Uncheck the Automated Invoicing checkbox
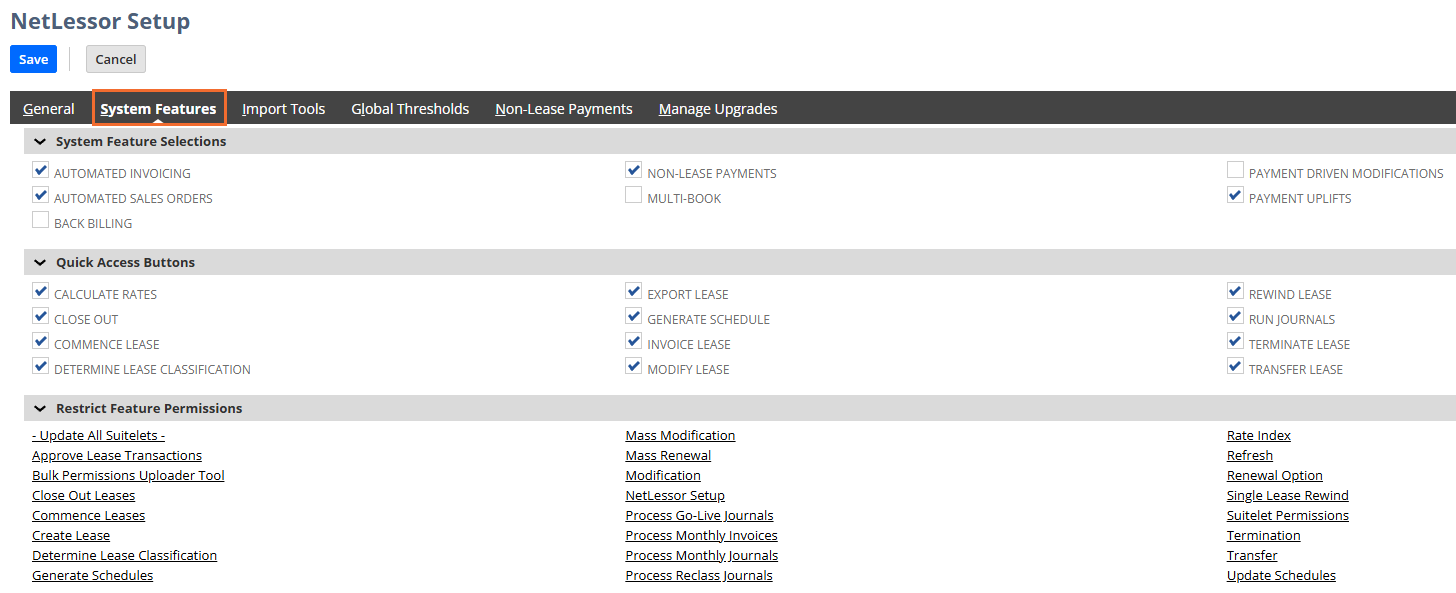The height and width of the screenshot is (593, 1456). 41,171
